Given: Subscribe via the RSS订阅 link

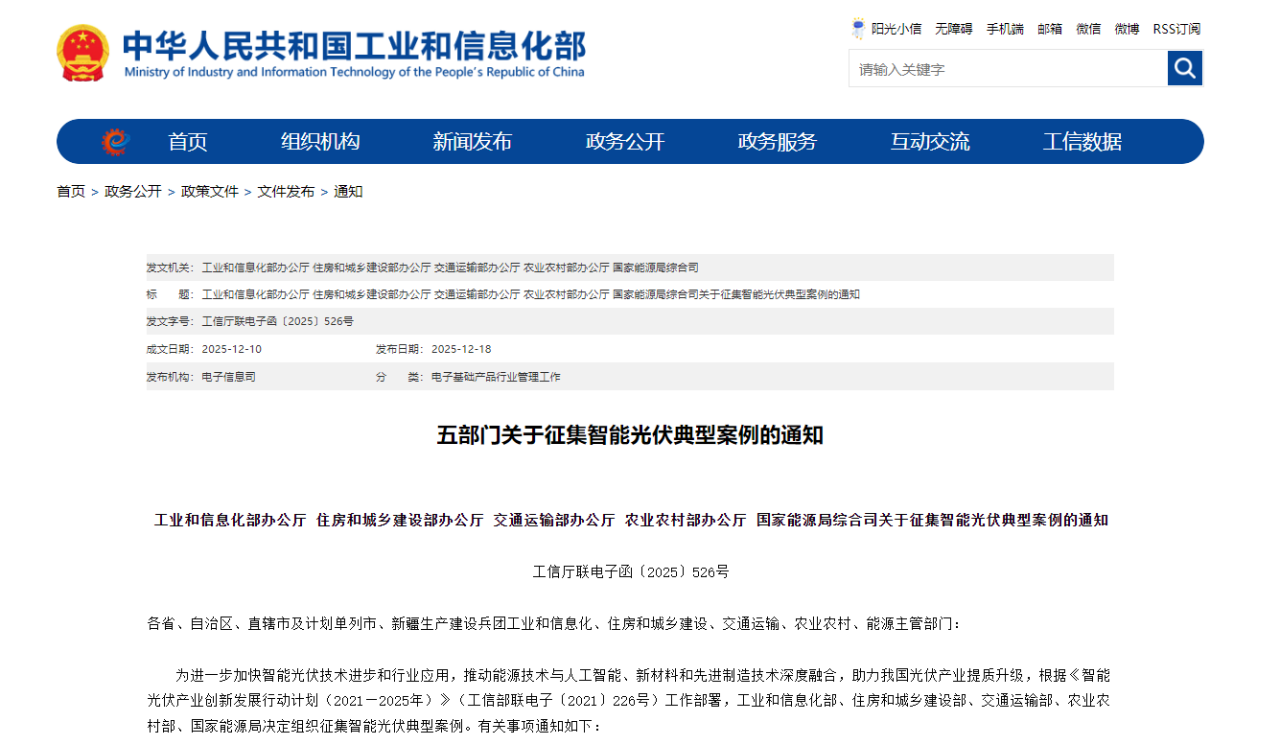Looking at the screenshot, I should pyautogui.click(x=1176, y=29).
